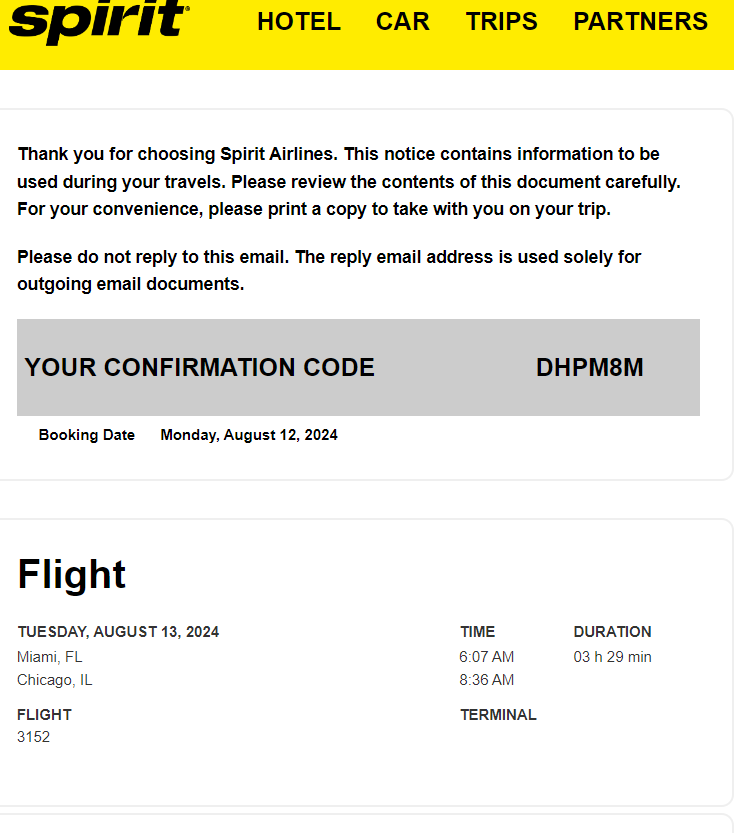Screen dimensions: 753x833
Task: Click the 6:07 AM departure time
Action: tap(487, 657)
